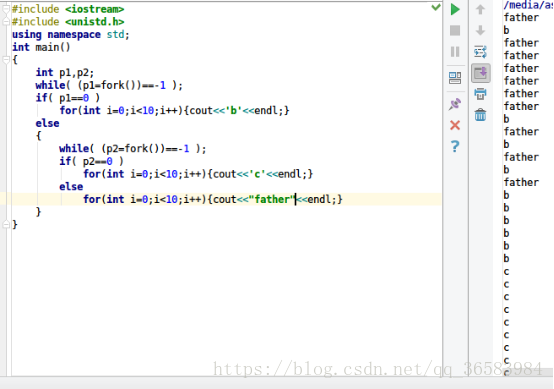Click 'iostream' in the first include
554x389 pixels.
94,9
